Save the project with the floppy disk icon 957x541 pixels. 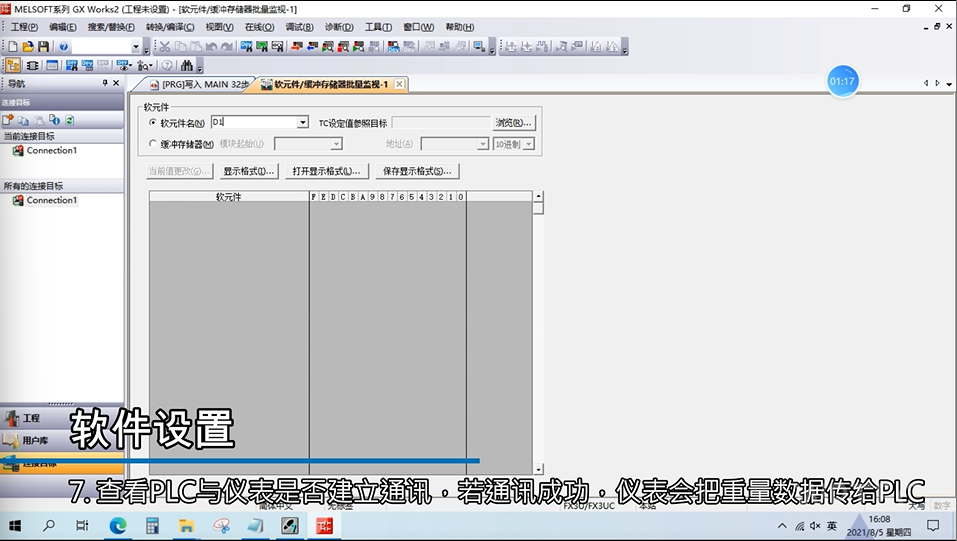pos(43,46)
